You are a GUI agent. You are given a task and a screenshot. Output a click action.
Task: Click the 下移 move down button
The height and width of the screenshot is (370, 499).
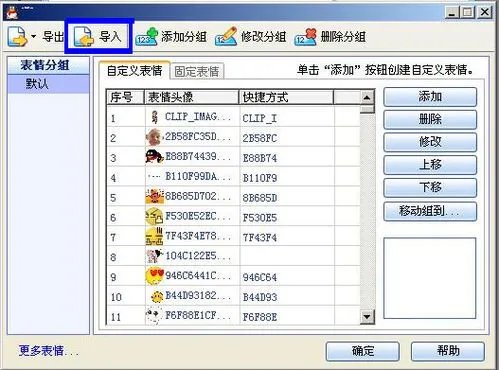(430, 187)
